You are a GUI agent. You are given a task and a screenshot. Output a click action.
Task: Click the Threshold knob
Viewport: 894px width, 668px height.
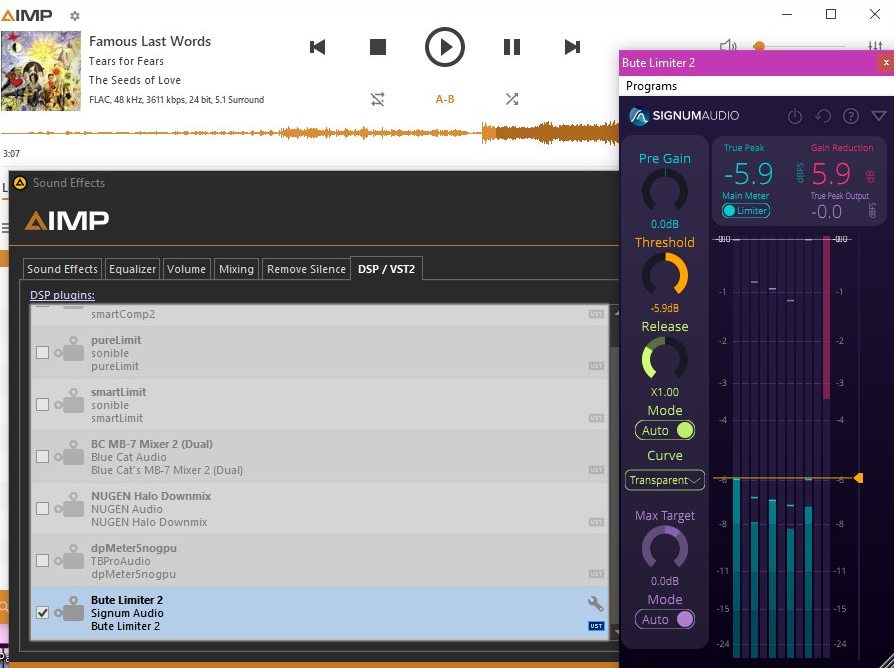point(665,275)
